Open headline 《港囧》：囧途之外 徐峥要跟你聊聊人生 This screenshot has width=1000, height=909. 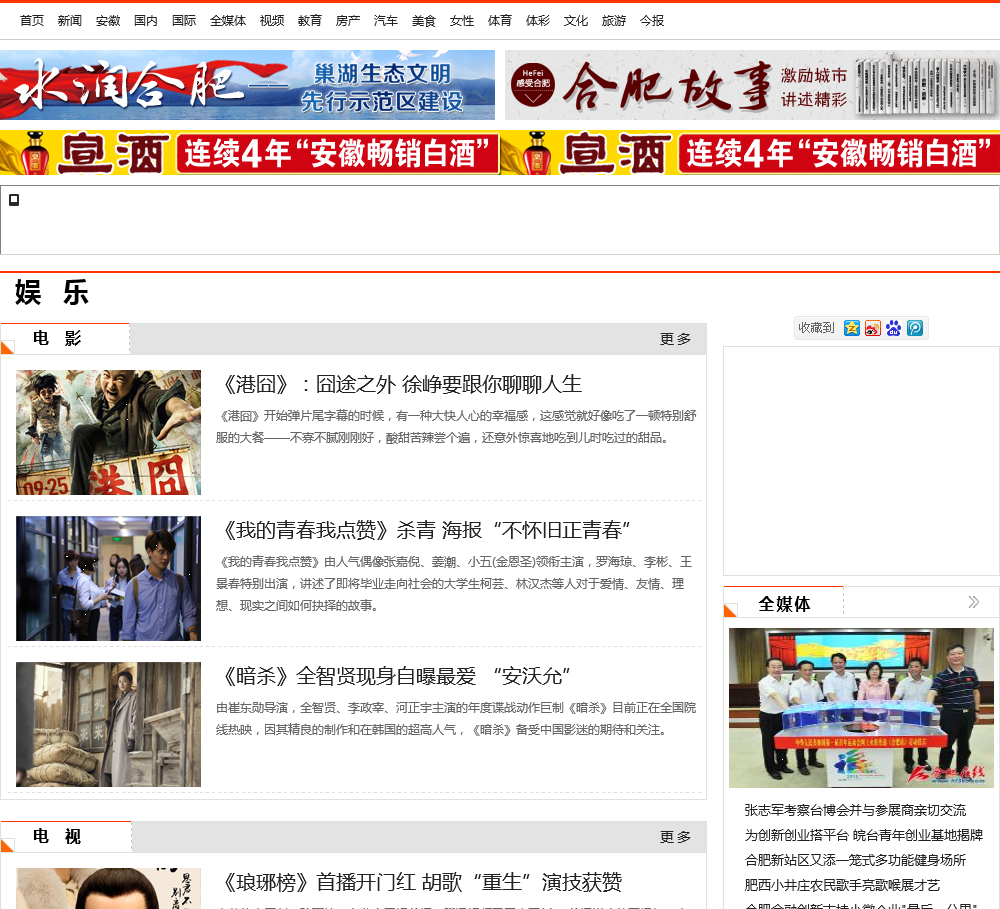pos(401,384)
